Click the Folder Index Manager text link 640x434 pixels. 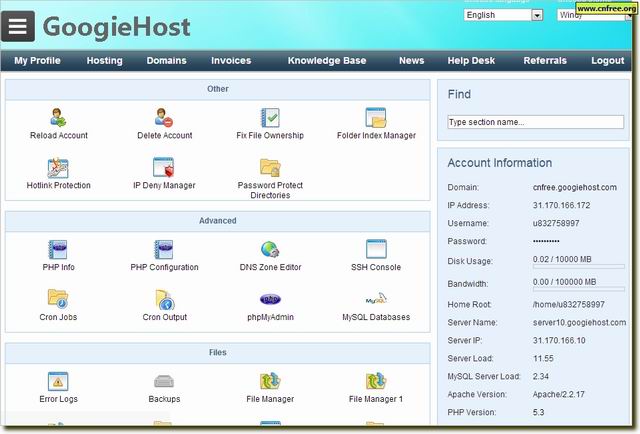pyautogui.click(x=376, y=136)
